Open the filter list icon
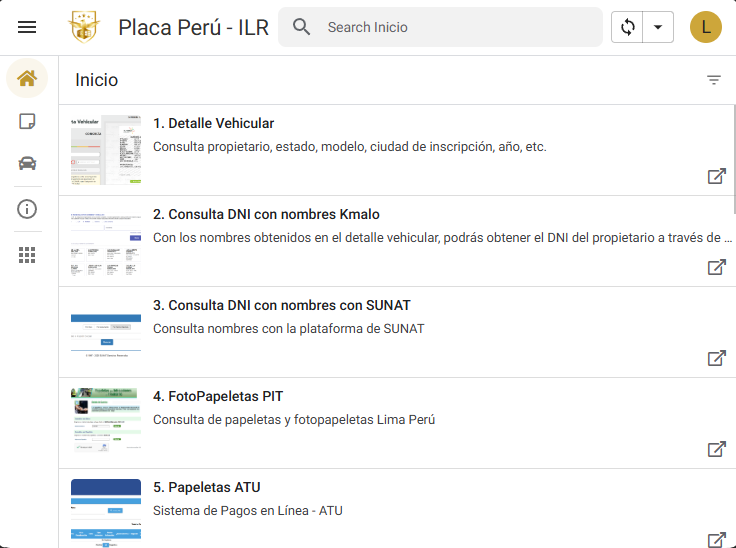Screen dimensions: 736x548 click(x=714, y=80)
